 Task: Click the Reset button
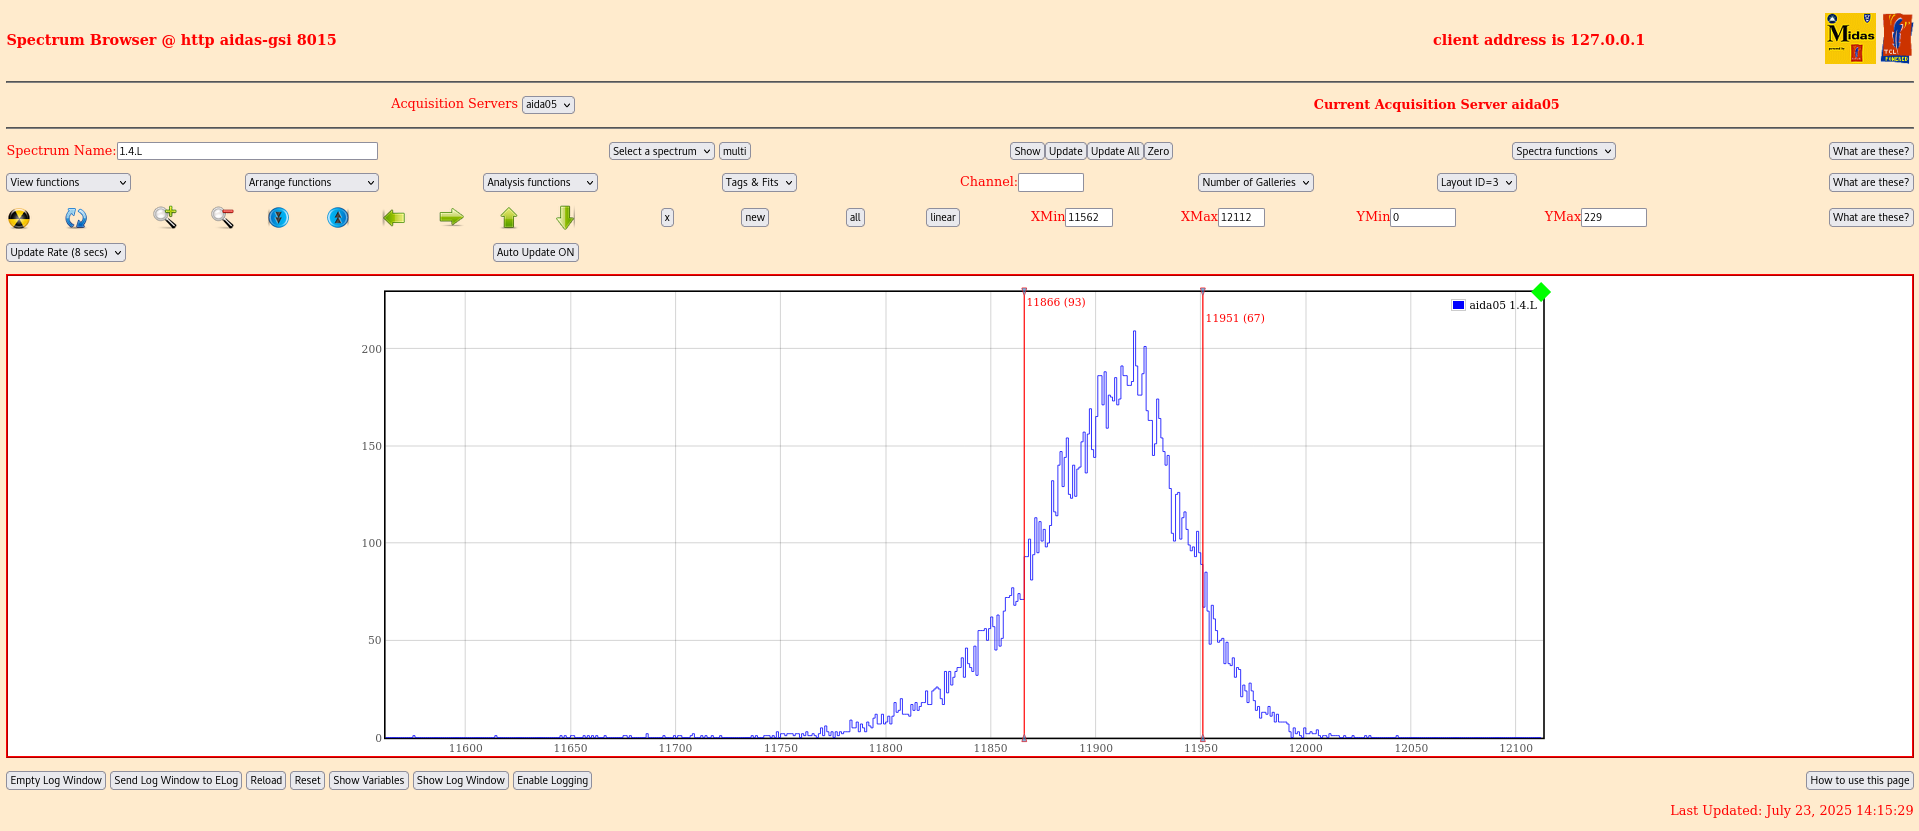coord(308,780)
